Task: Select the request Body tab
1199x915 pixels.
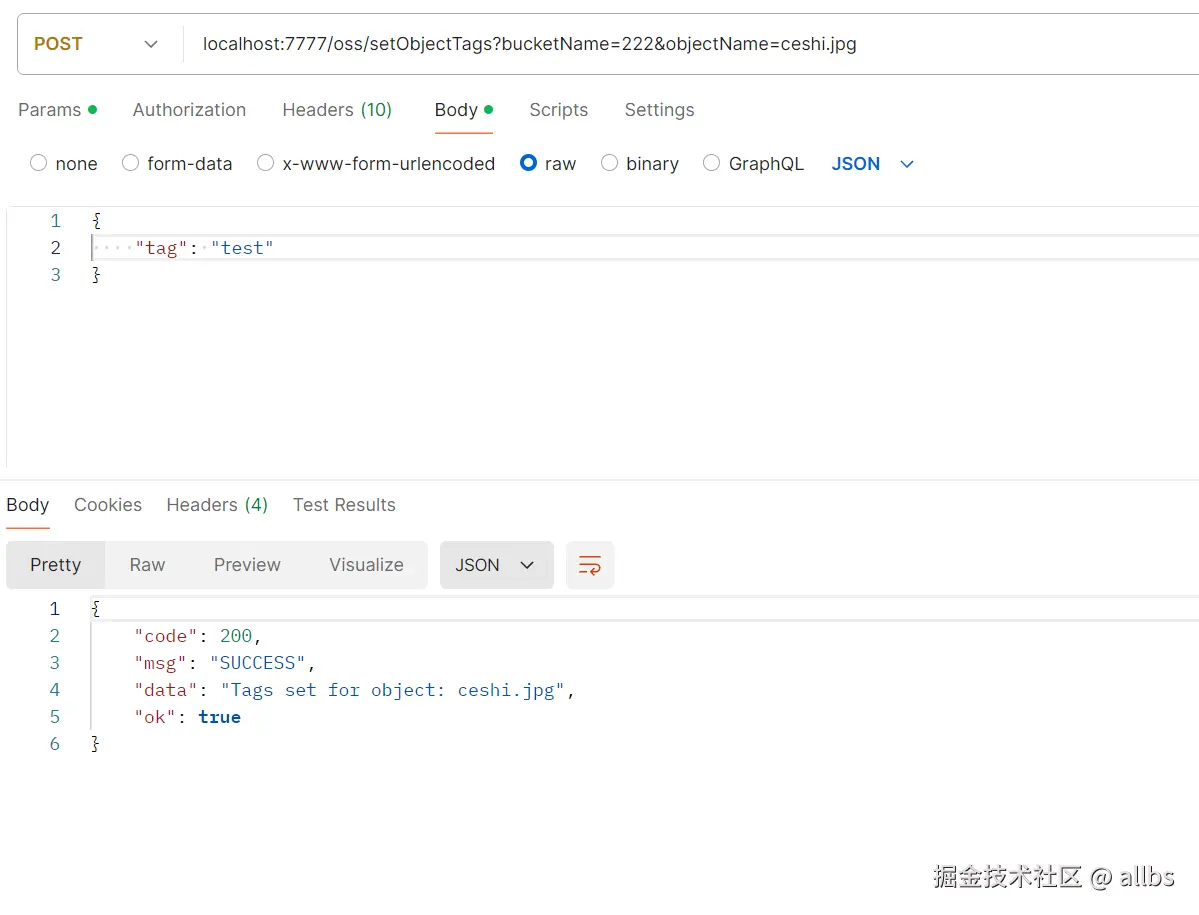Action: pyautogui.click(x=463, y=110)
